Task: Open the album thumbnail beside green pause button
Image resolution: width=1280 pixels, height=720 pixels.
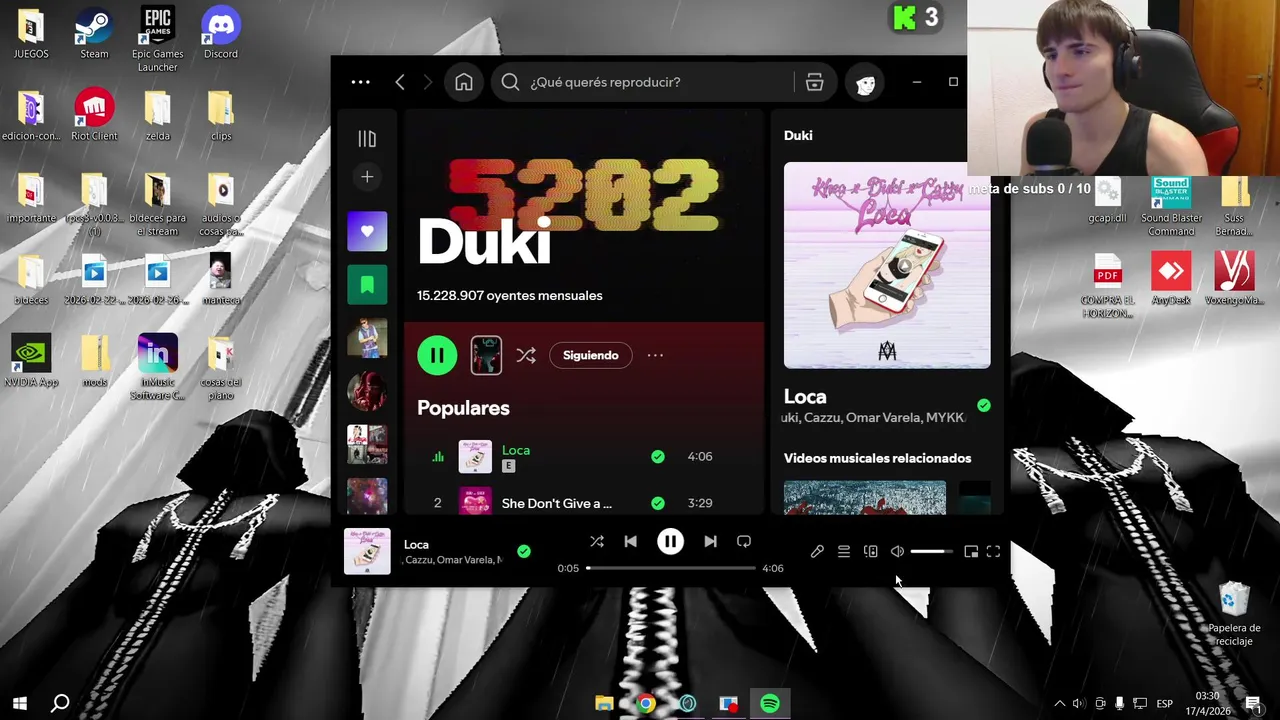Action: click(486, 355)
